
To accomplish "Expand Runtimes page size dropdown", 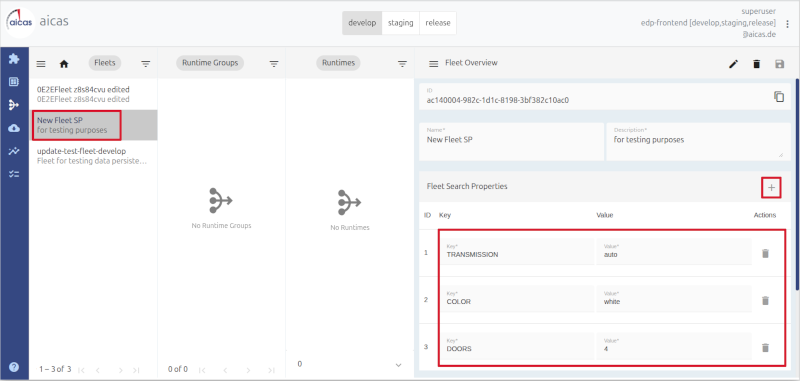I will click(x=398, y=365).
